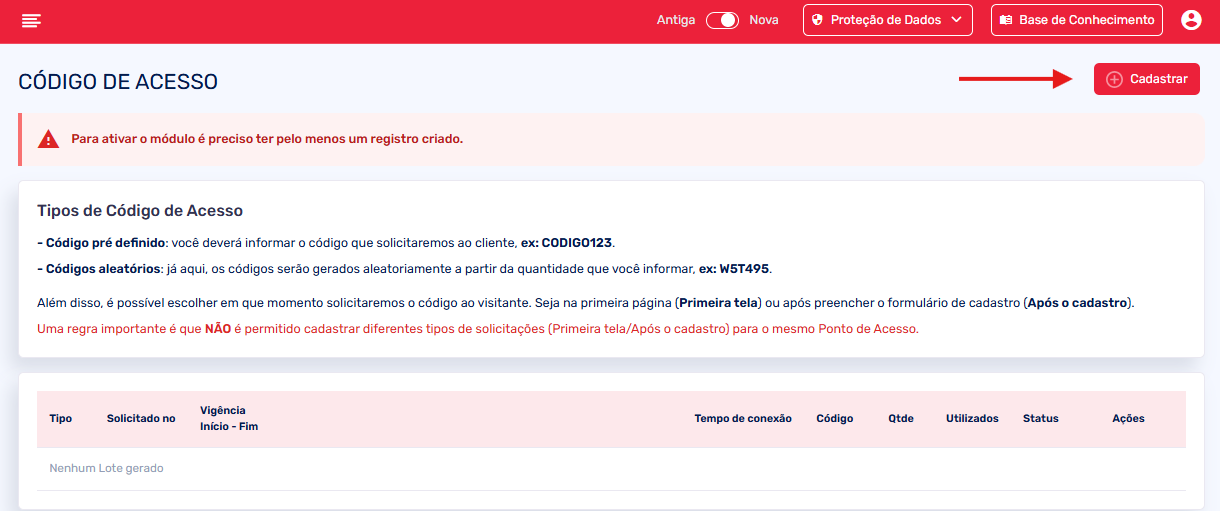Select the 'Antiga' version label
The height and width of the screenshot is (511, 1220).
click(676, 20)
